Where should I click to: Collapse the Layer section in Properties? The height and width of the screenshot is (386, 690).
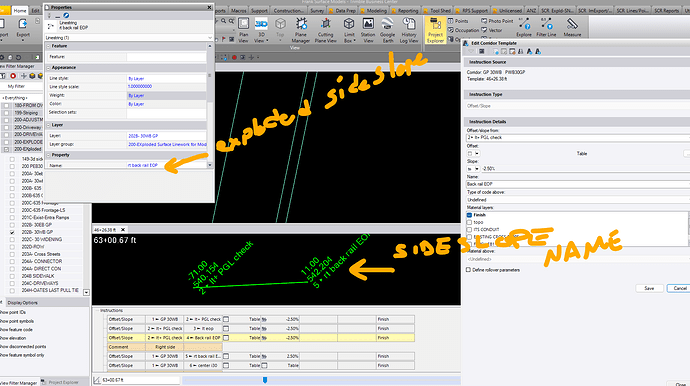click(49, 125)
